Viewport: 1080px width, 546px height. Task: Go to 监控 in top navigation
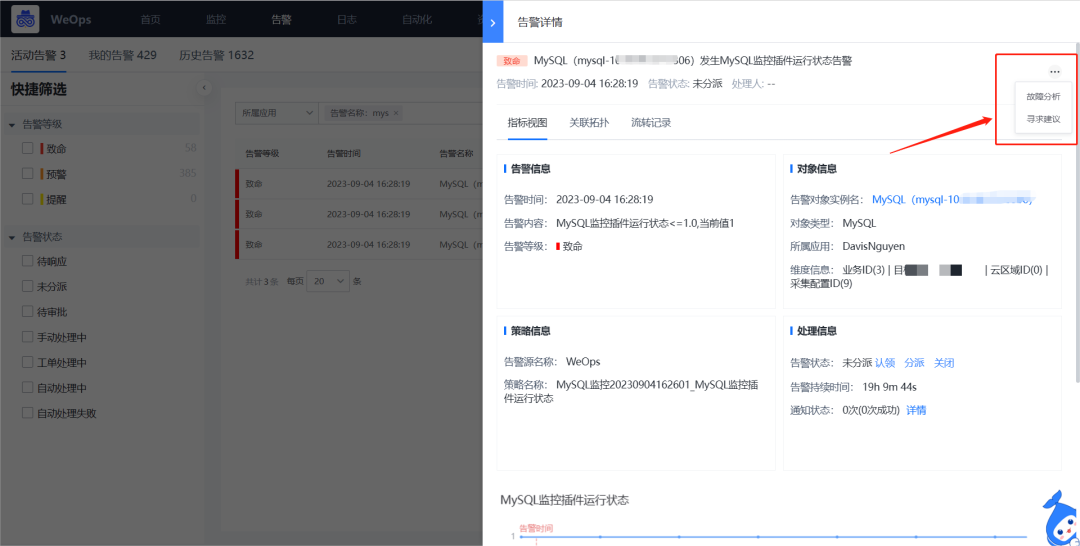(x=216, y=19)
